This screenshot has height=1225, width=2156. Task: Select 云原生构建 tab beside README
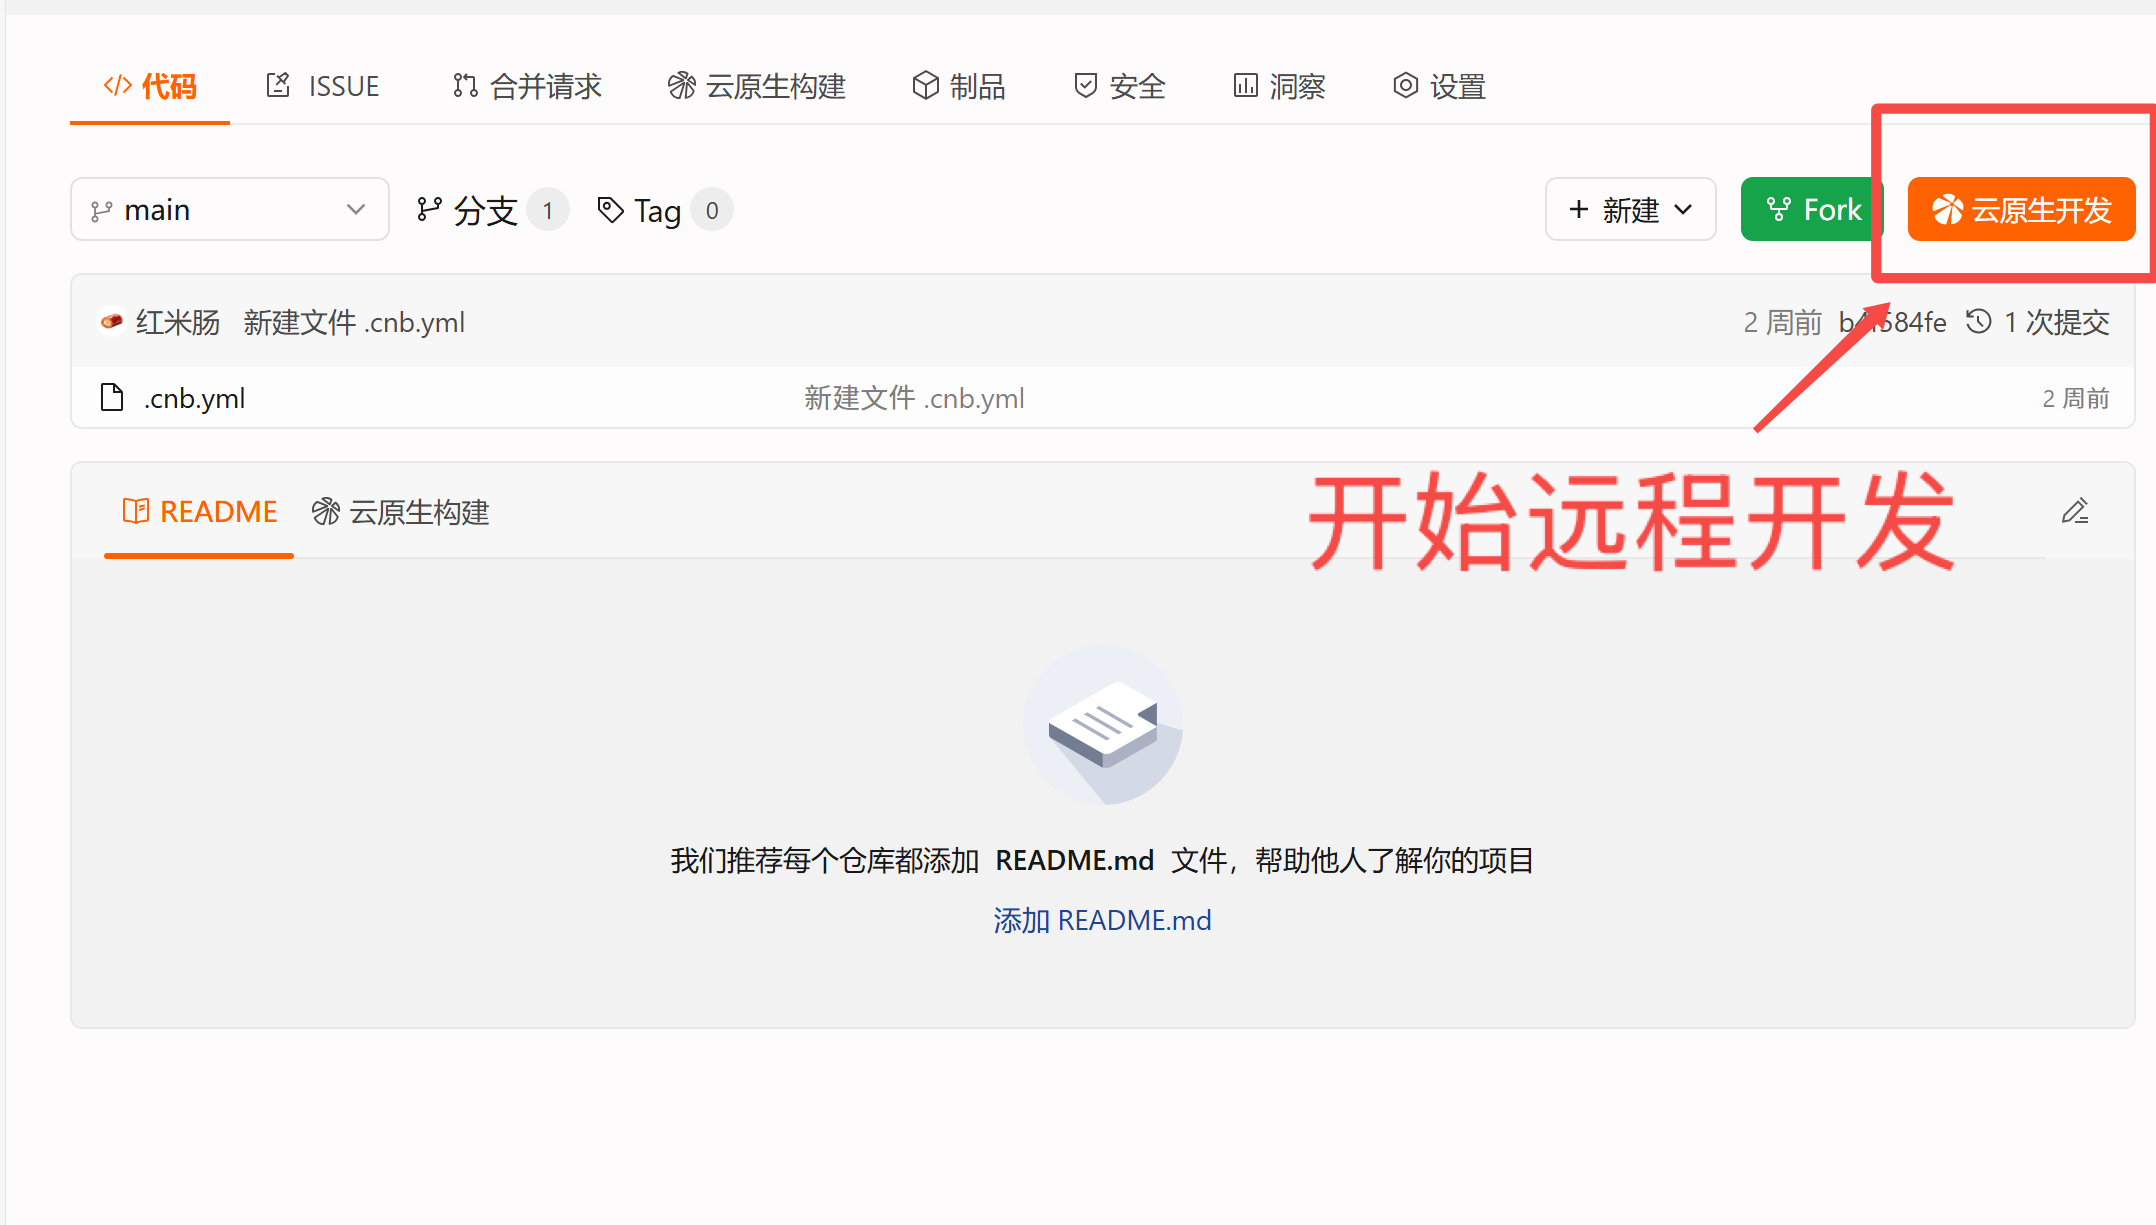pyautogui.click(x=401, y=512)
